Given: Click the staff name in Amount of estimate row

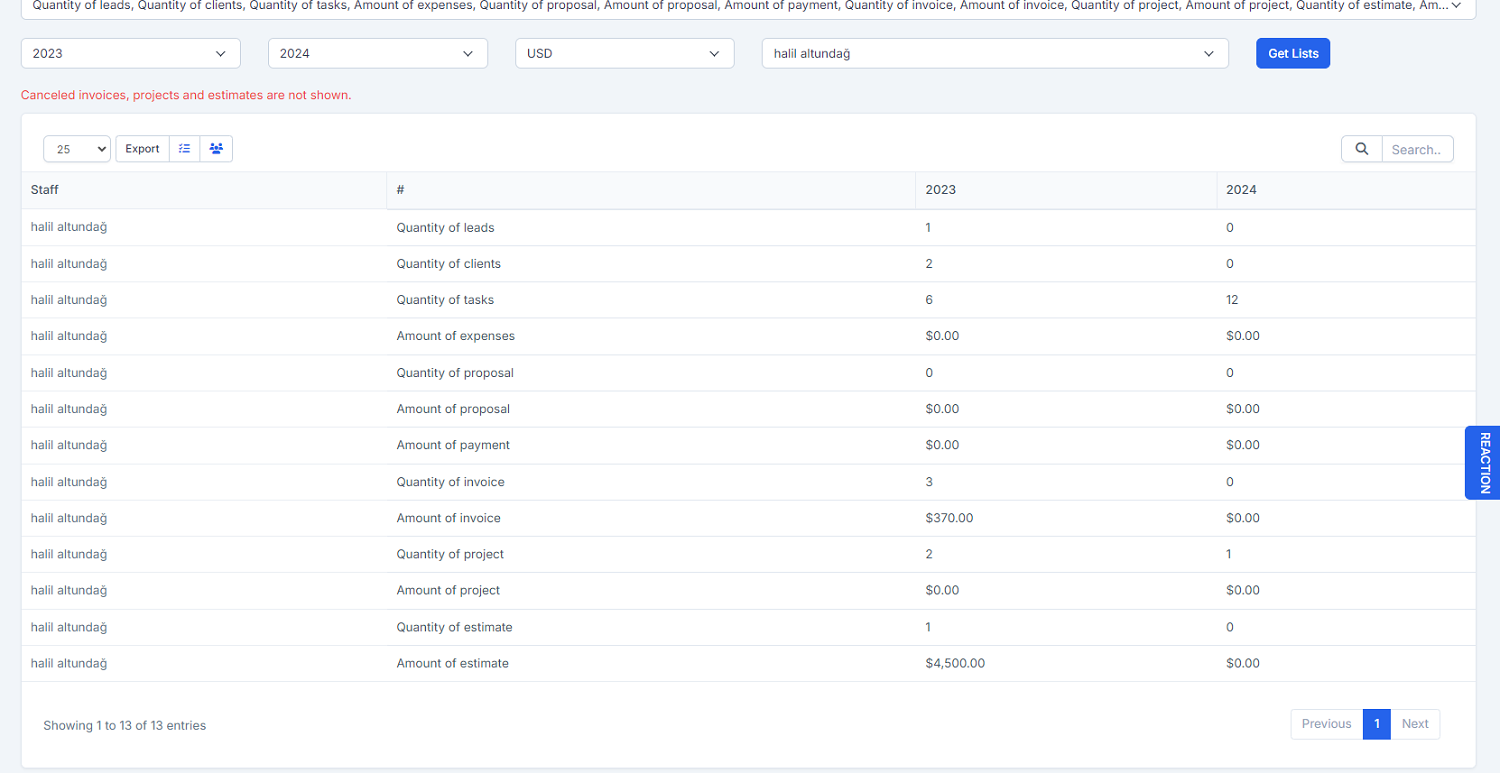Looking at the screenshot, I should click(x=69, y=663).
